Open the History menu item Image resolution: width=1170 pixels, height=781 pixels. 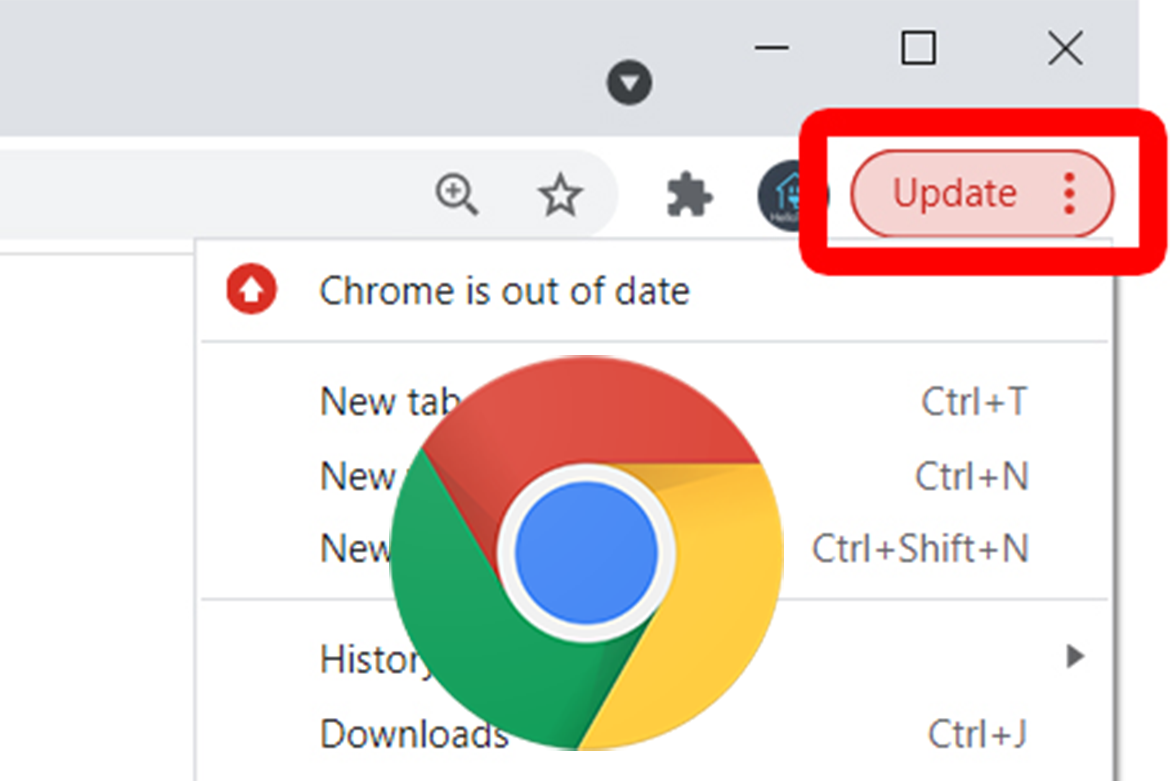click(372, 659)
